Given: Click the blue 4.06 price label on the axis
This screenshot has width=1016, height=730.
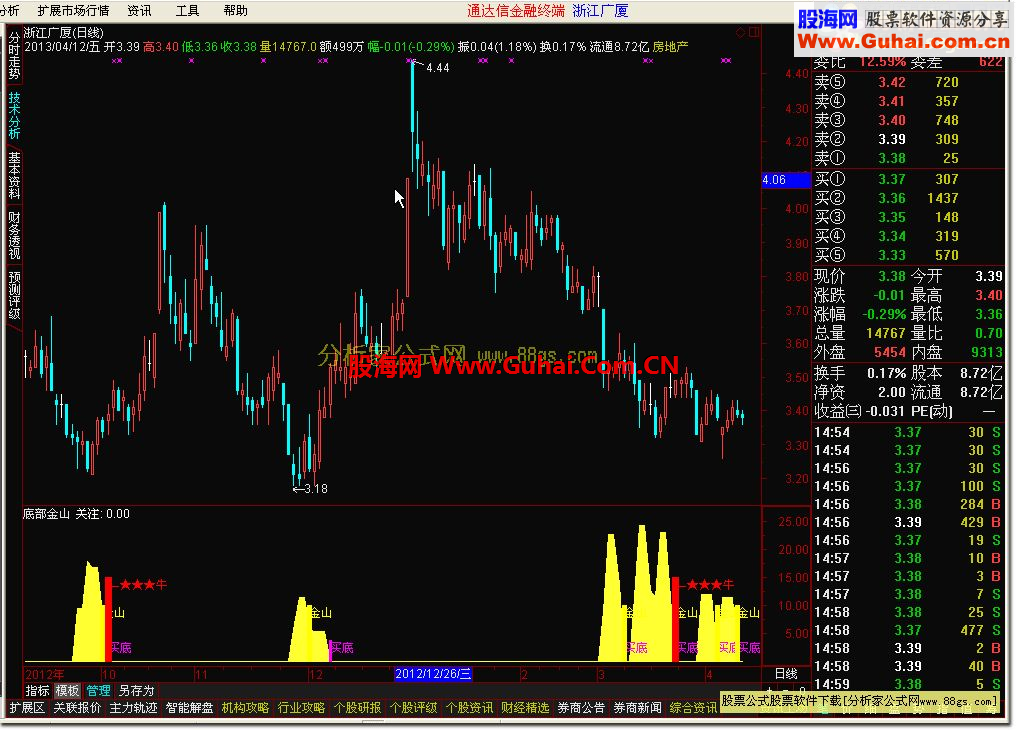Looking at the screenshot, I should (785, 180).
